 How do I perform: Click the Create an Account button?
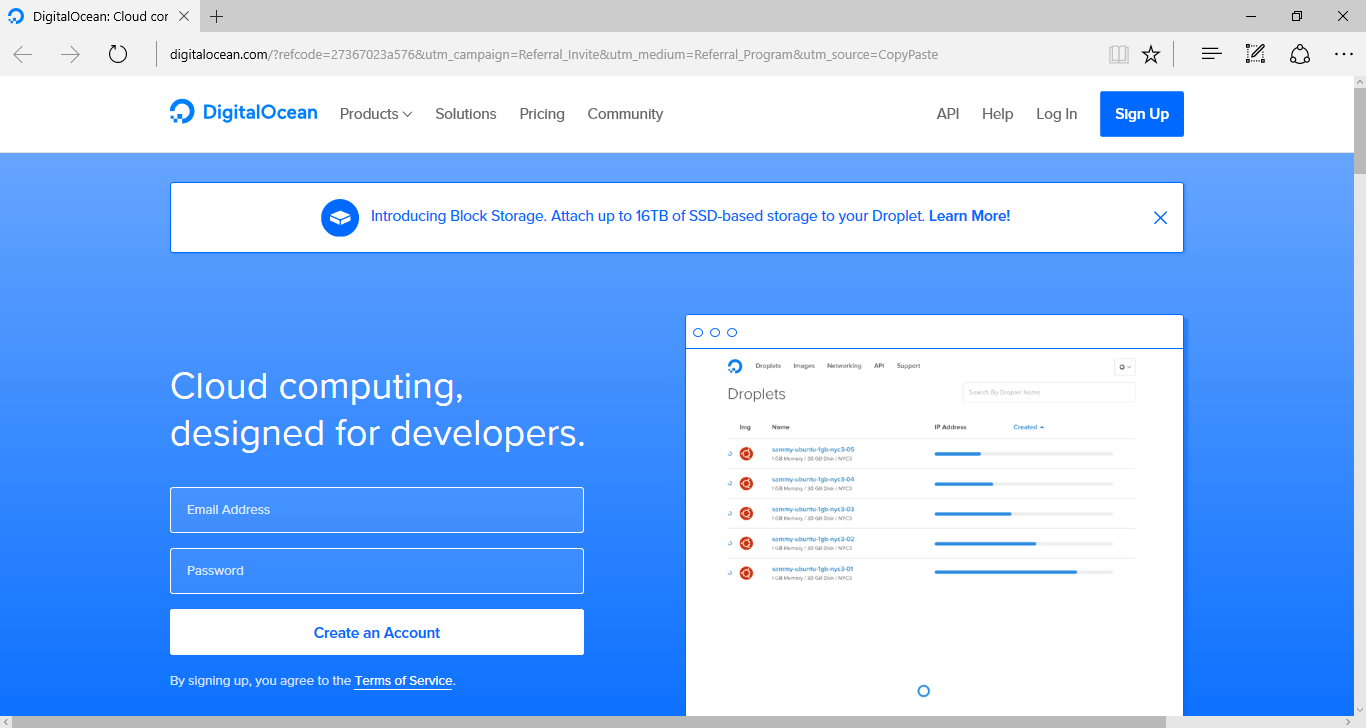pos(377,632)
